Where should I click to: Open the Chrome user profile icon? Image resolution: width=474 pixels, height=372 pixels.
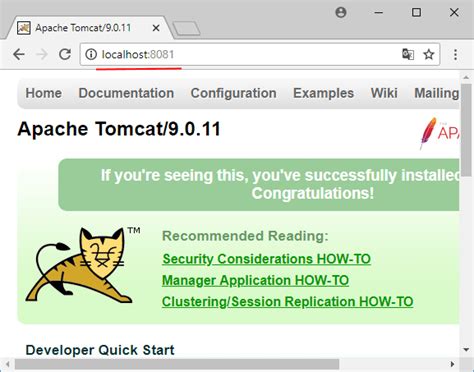(x=341, y=13)
